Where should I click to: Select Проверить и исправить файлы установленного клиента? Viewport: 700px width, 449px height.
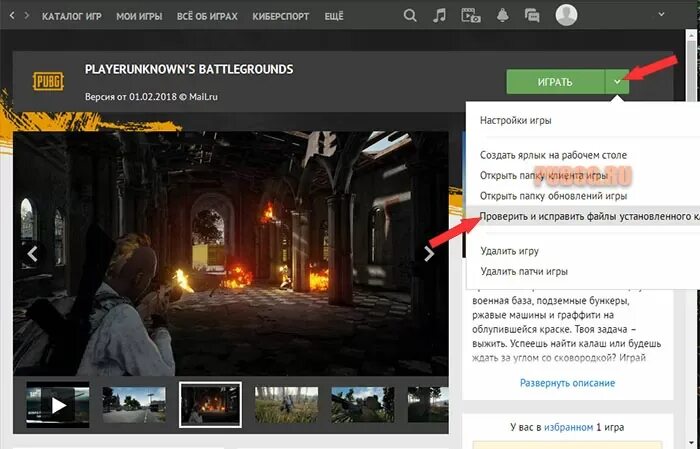coord(583,216)
